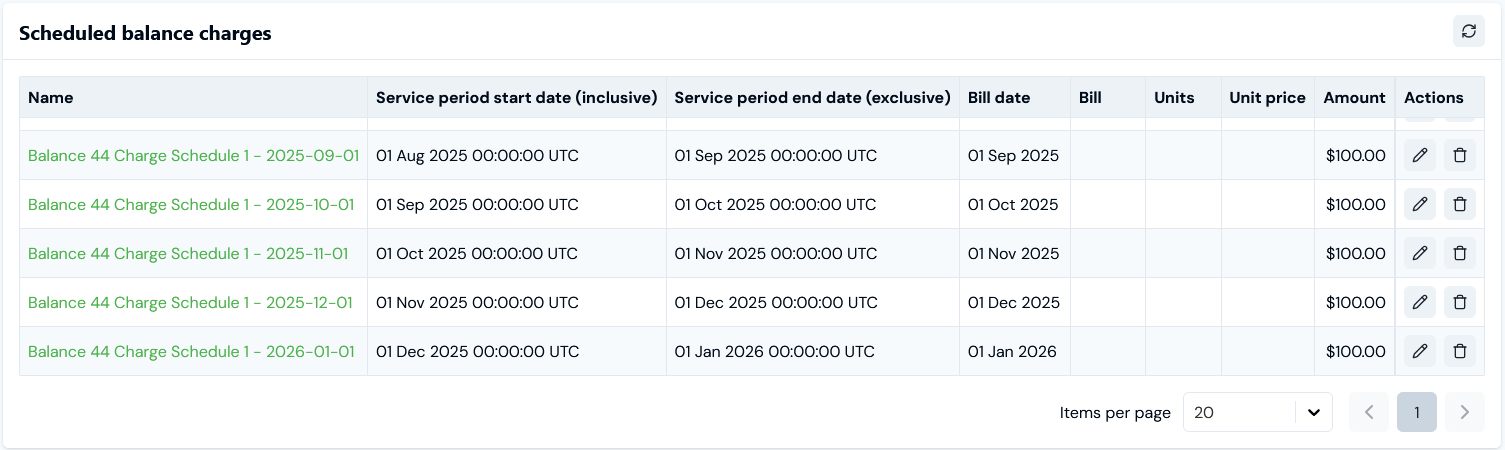The width and height of the screenshot is (1505, 450).
Task: Edit the 2025-11-01 charge schedule row
Action: [1419, 253]
